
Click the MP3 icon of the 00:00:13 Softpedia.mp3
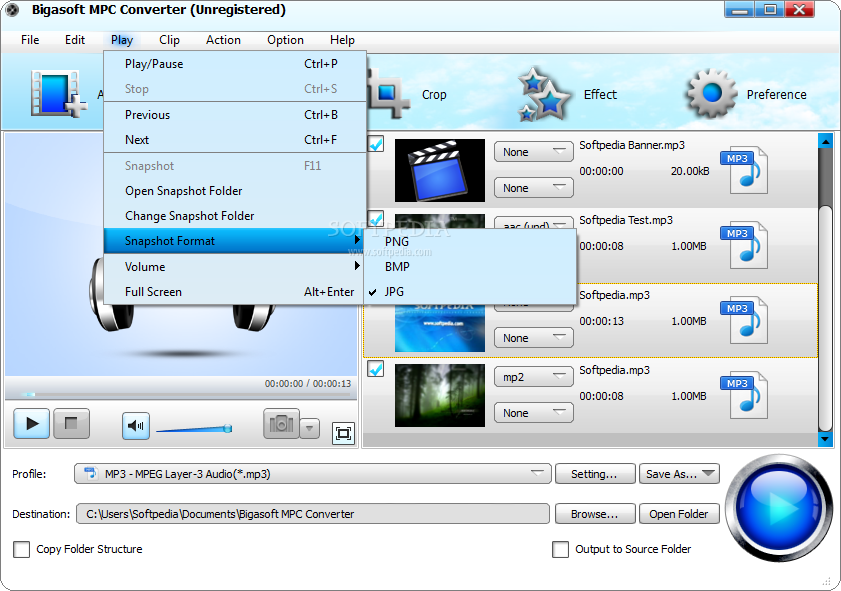coord(744,320)
